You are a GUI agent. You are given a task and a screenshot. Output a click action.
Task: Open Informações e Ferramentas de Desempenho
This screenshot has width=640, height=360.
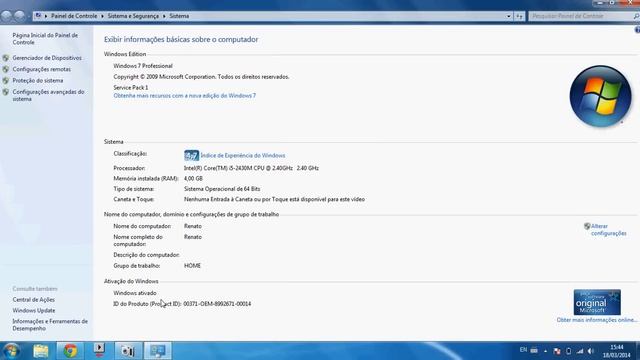click(50, 325)
